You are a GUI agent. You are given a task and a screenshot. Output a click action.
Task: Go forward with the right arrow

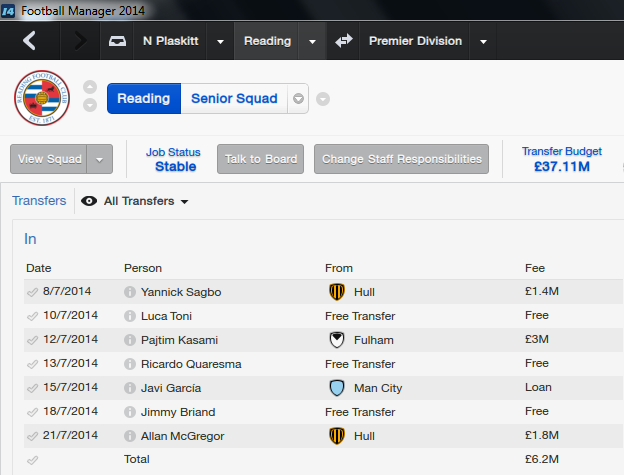click(80, 41)
